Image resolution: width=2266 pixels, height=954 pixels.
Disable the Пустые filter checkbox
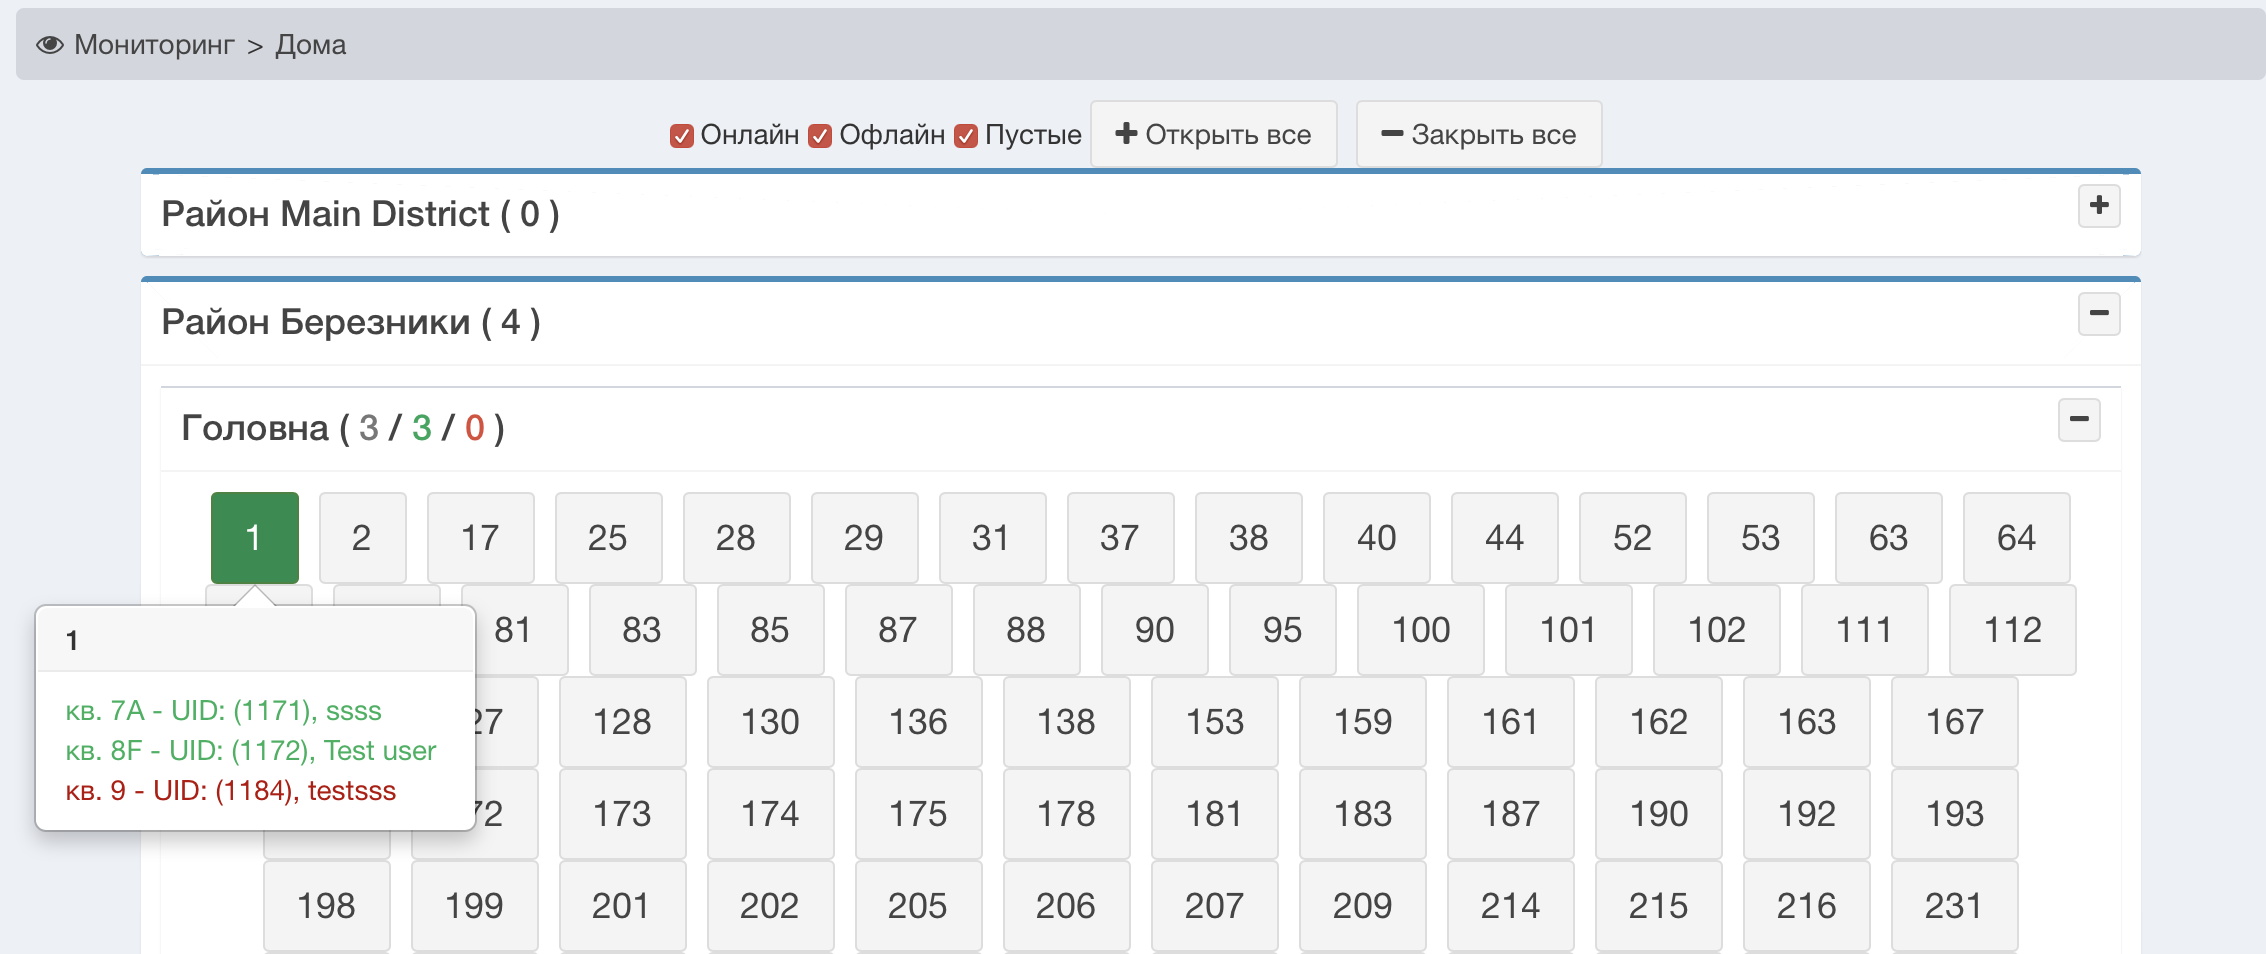click(966, 136)
